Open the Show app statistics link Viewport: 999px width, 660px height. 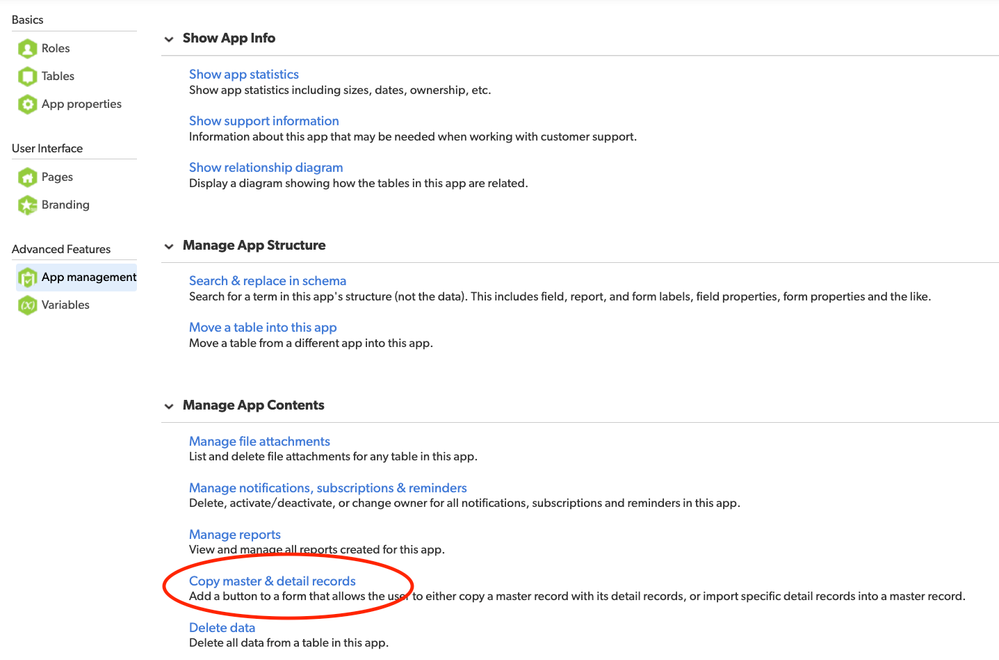[x=243, y=75]
